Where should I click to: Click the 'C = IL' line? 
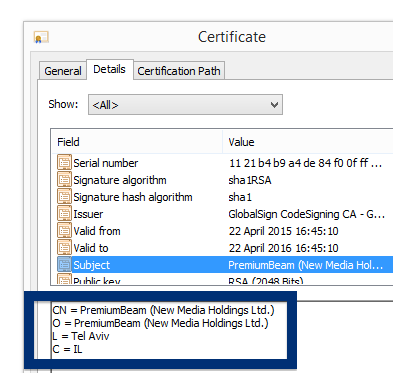click(x=67, y=349)
